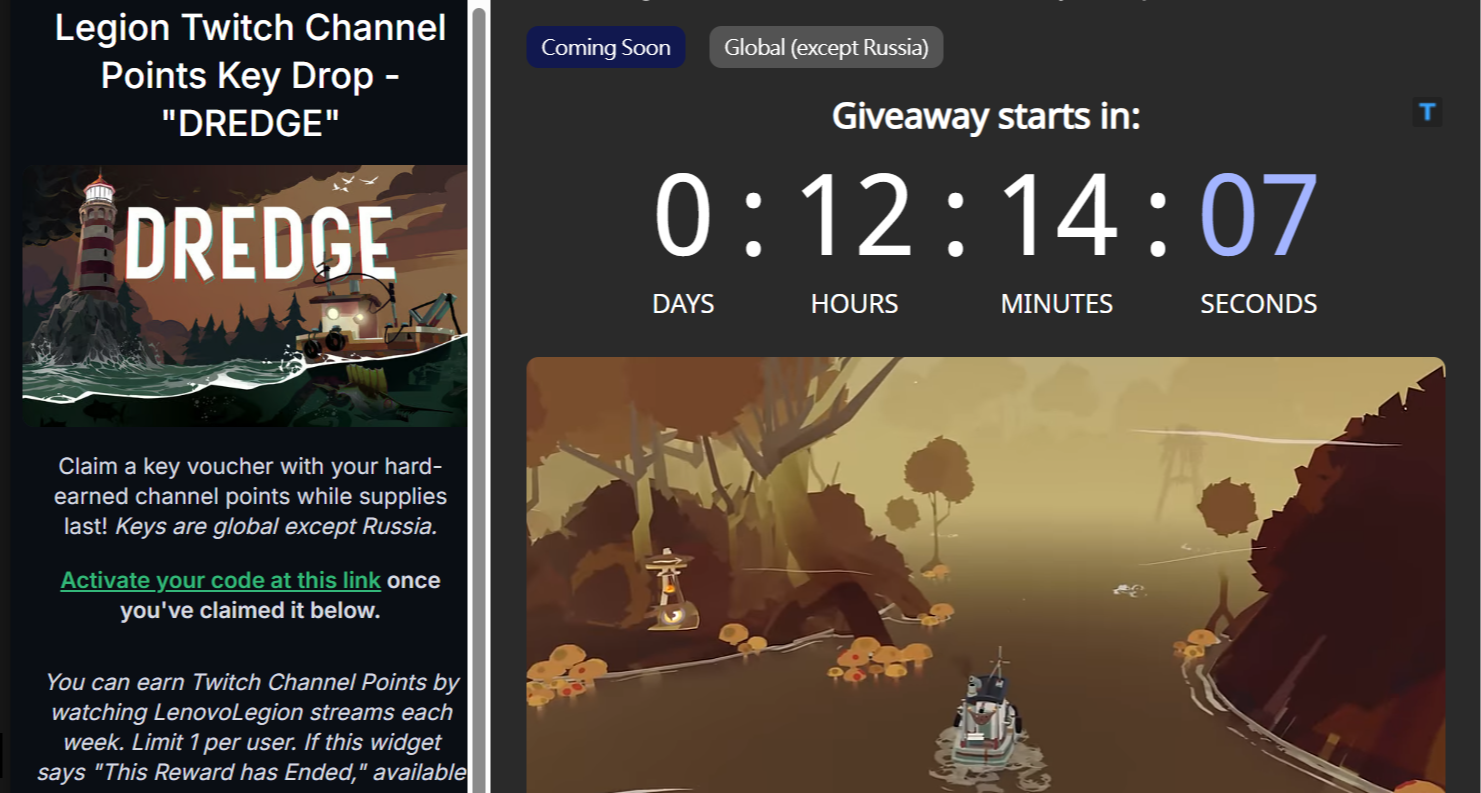
Task: Click the blue T icon near the countdown
Action: [1427, 112]
